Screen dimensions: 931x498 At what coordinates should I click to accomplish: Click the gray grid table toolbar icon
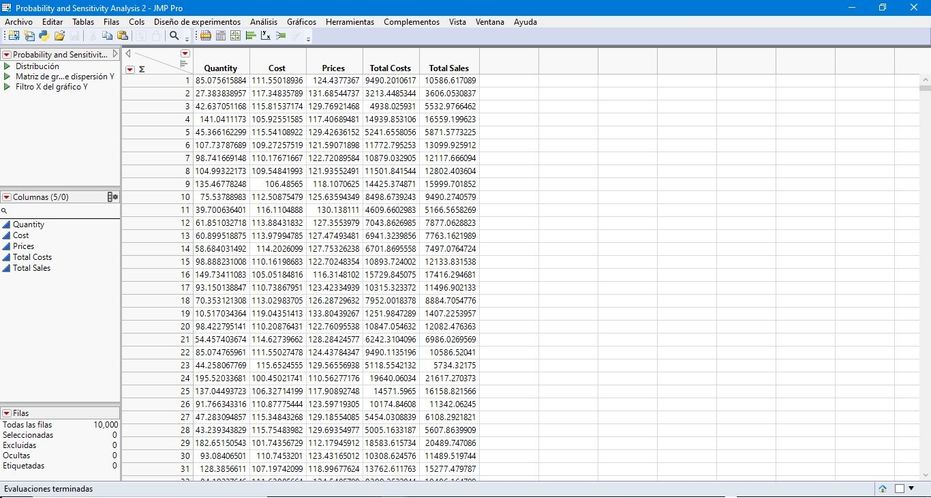[x=221, y=36]
